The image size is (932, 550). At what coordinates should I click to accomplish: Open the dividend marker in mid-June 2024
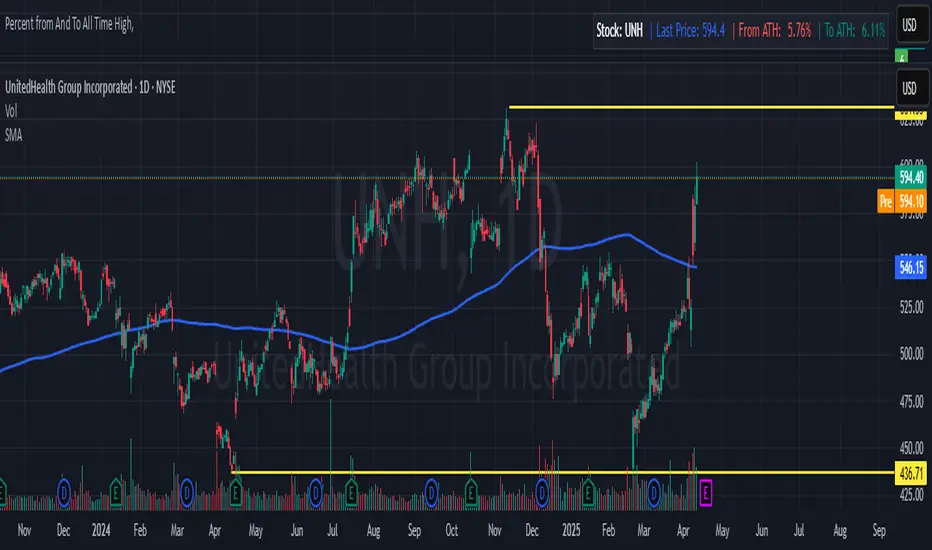coord(316,493)
